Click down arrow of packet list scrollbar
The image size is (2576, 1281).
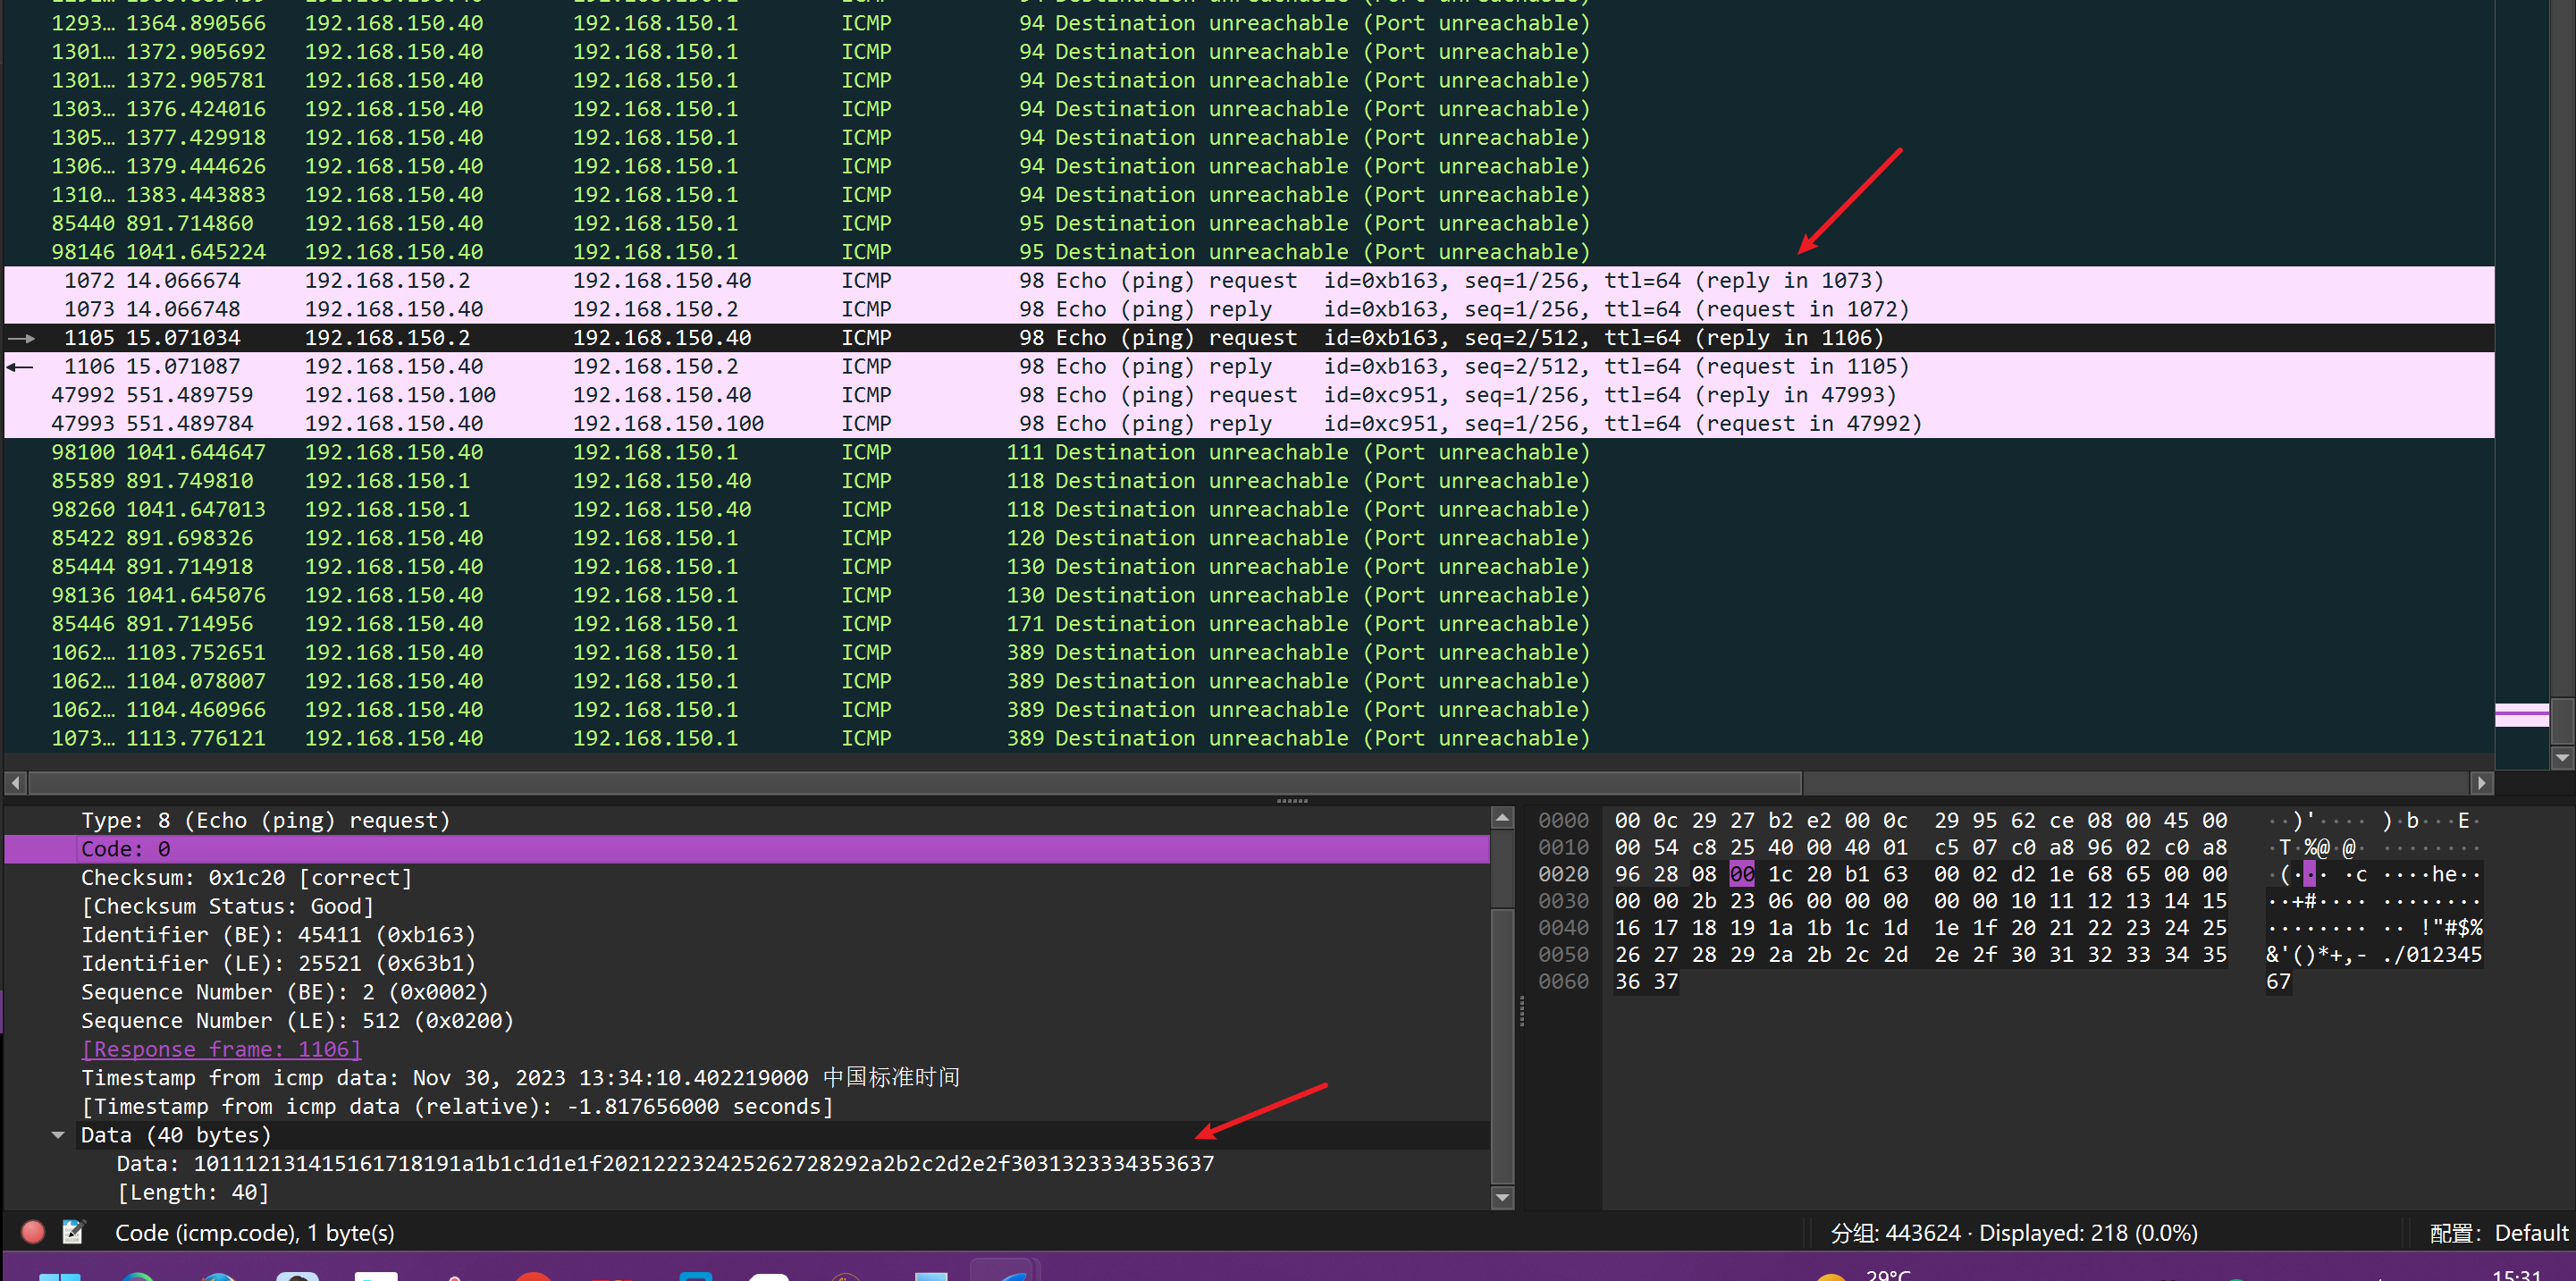coord(2561,758)
